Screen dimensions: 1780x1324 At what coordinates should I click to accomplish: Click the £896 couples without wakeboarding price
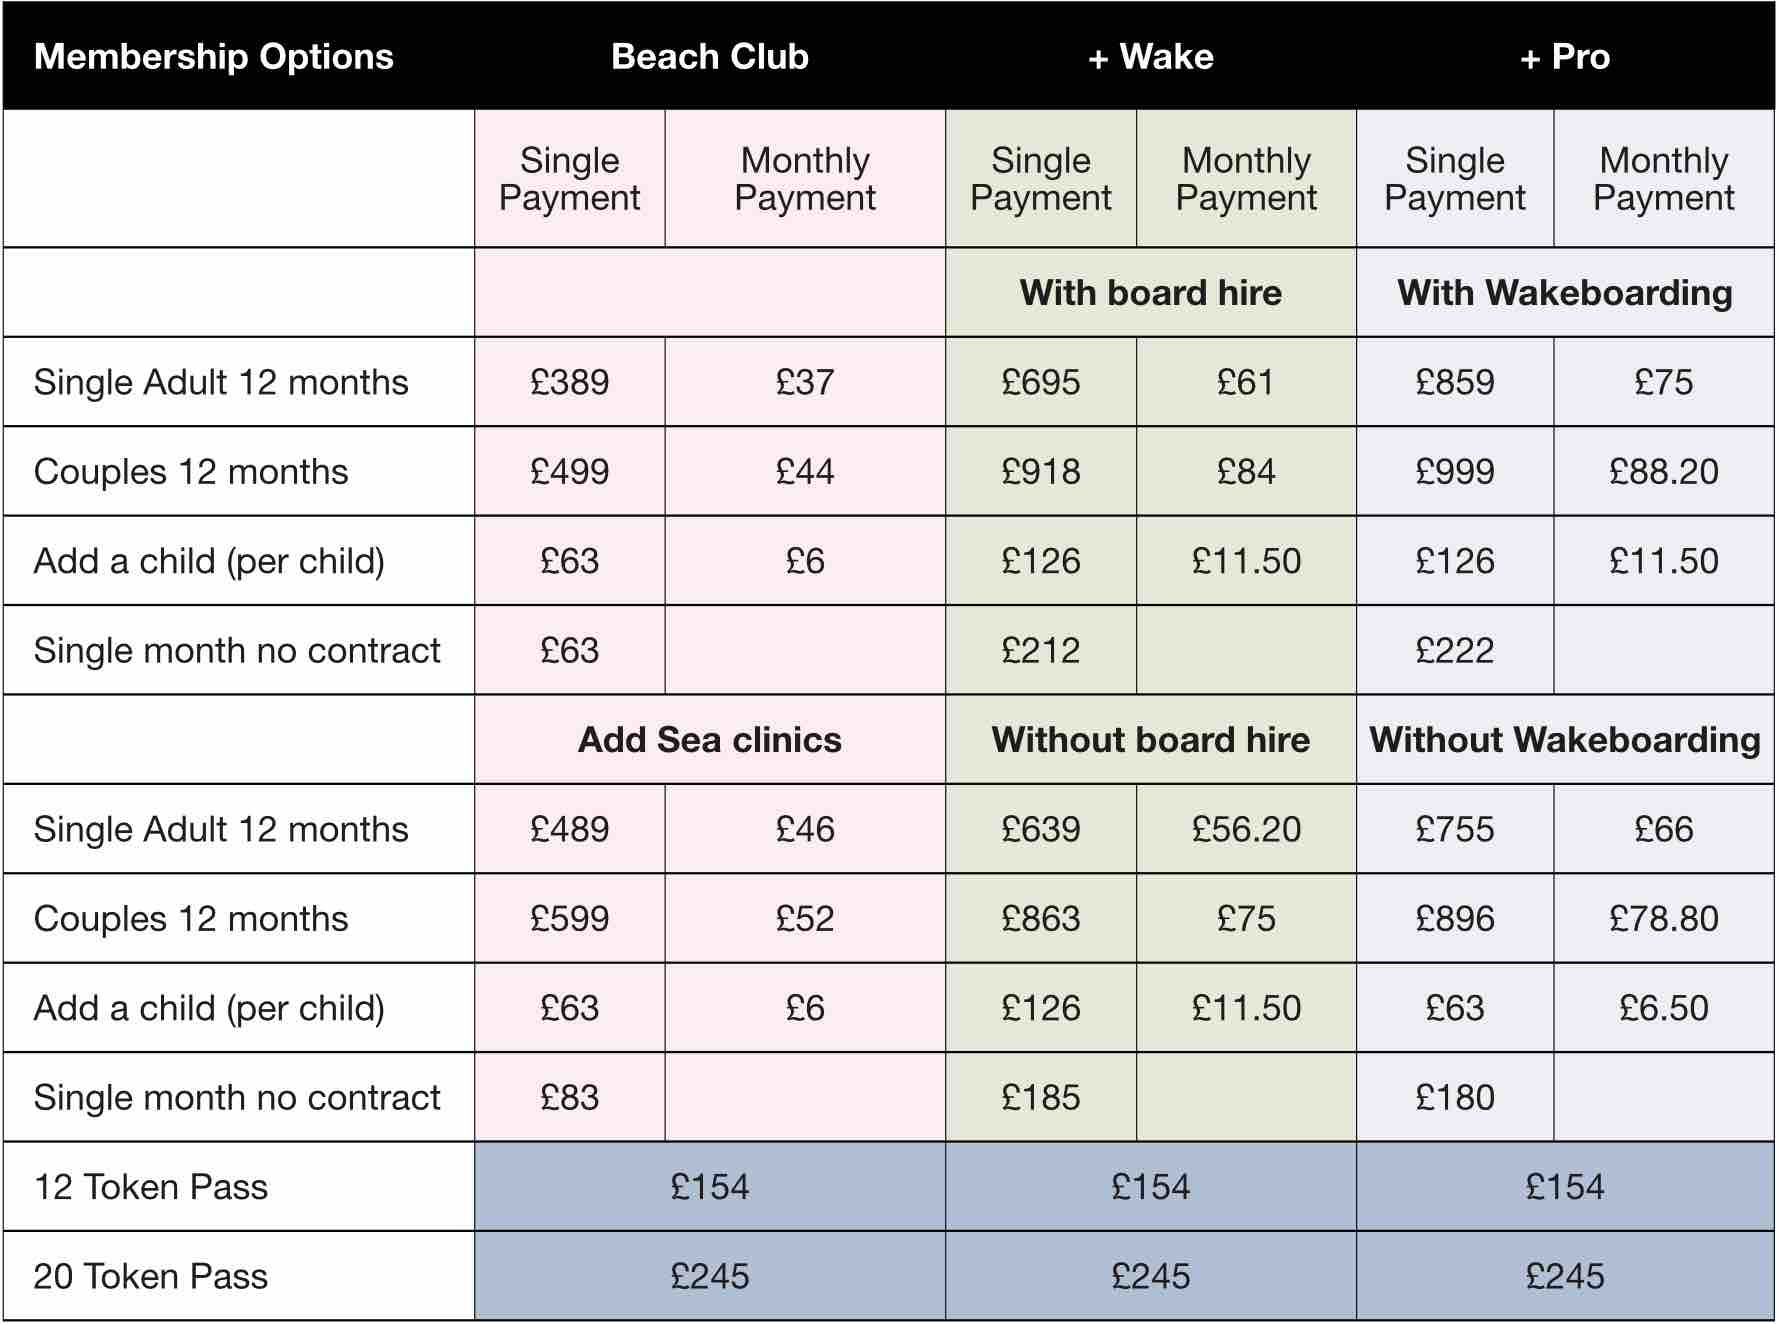pos(1455,919)
